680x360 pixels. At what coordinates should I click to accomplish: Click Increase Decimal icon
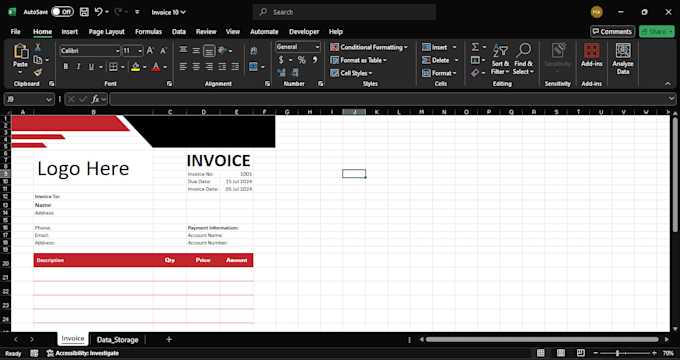(x=281, y=72)
